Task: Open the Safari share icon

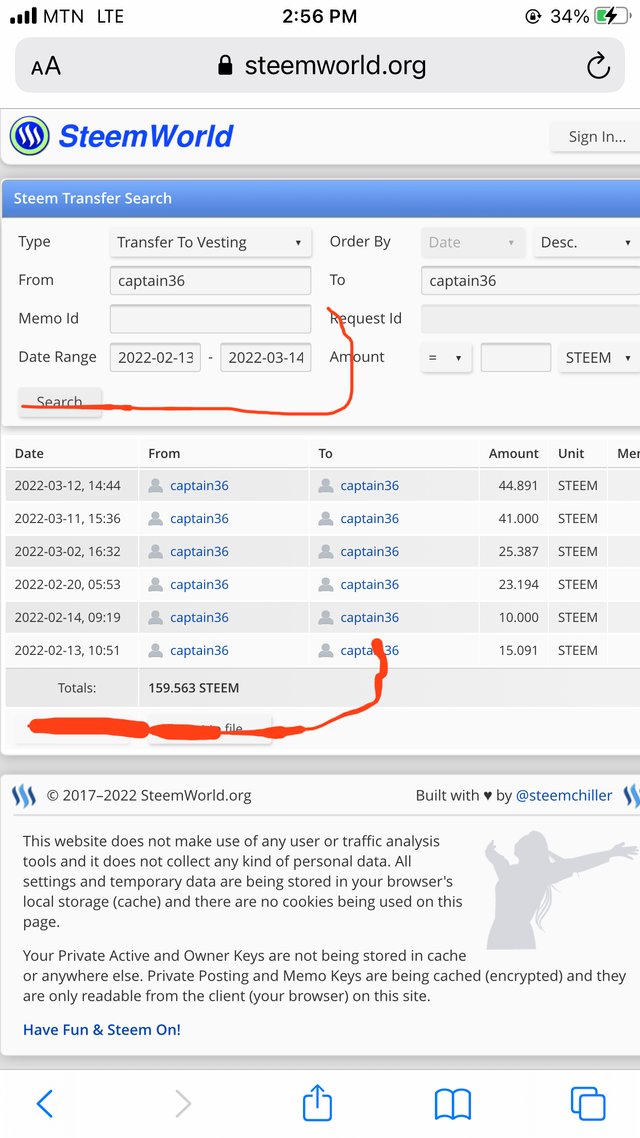Action: pos(317,1103)
